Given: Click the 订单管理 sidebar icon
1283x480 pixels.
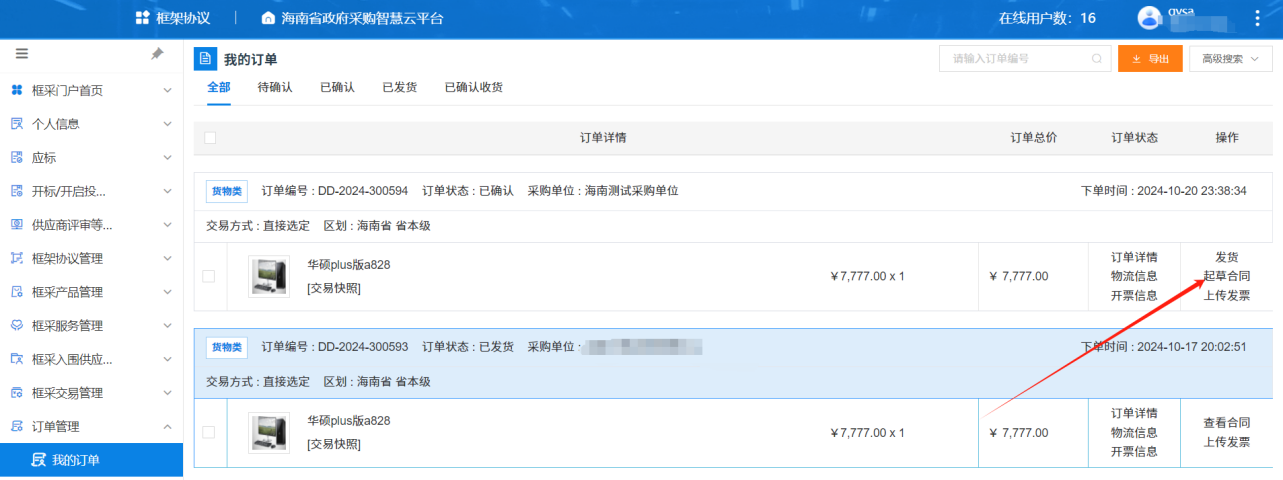Looking at the screenshot, I should coord(16,427).
